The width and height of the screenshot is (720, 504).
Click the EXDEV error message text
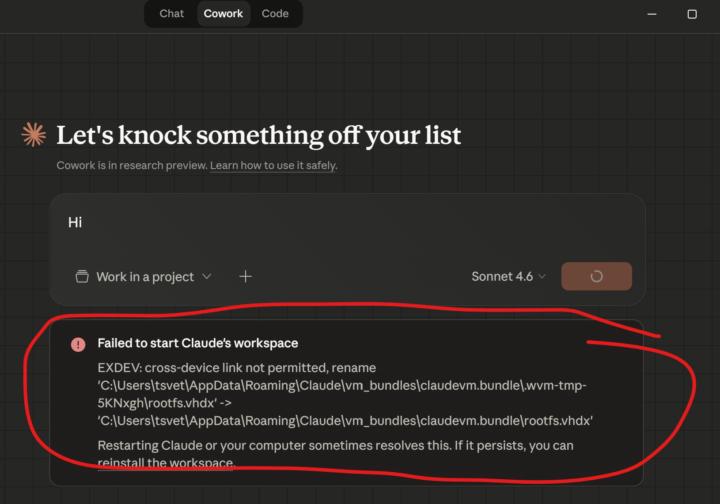coord(345,394)
